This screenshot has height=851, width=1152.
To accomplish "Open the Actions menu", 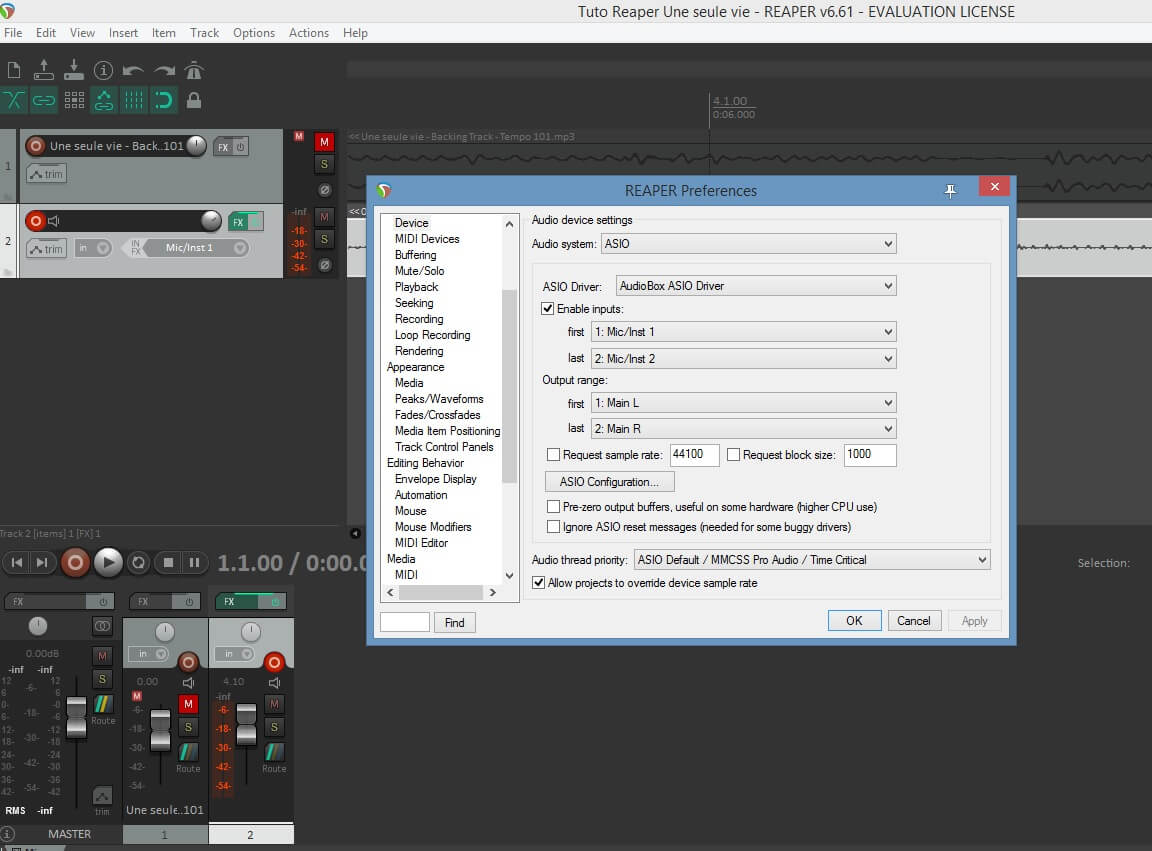I will (309, 33).
